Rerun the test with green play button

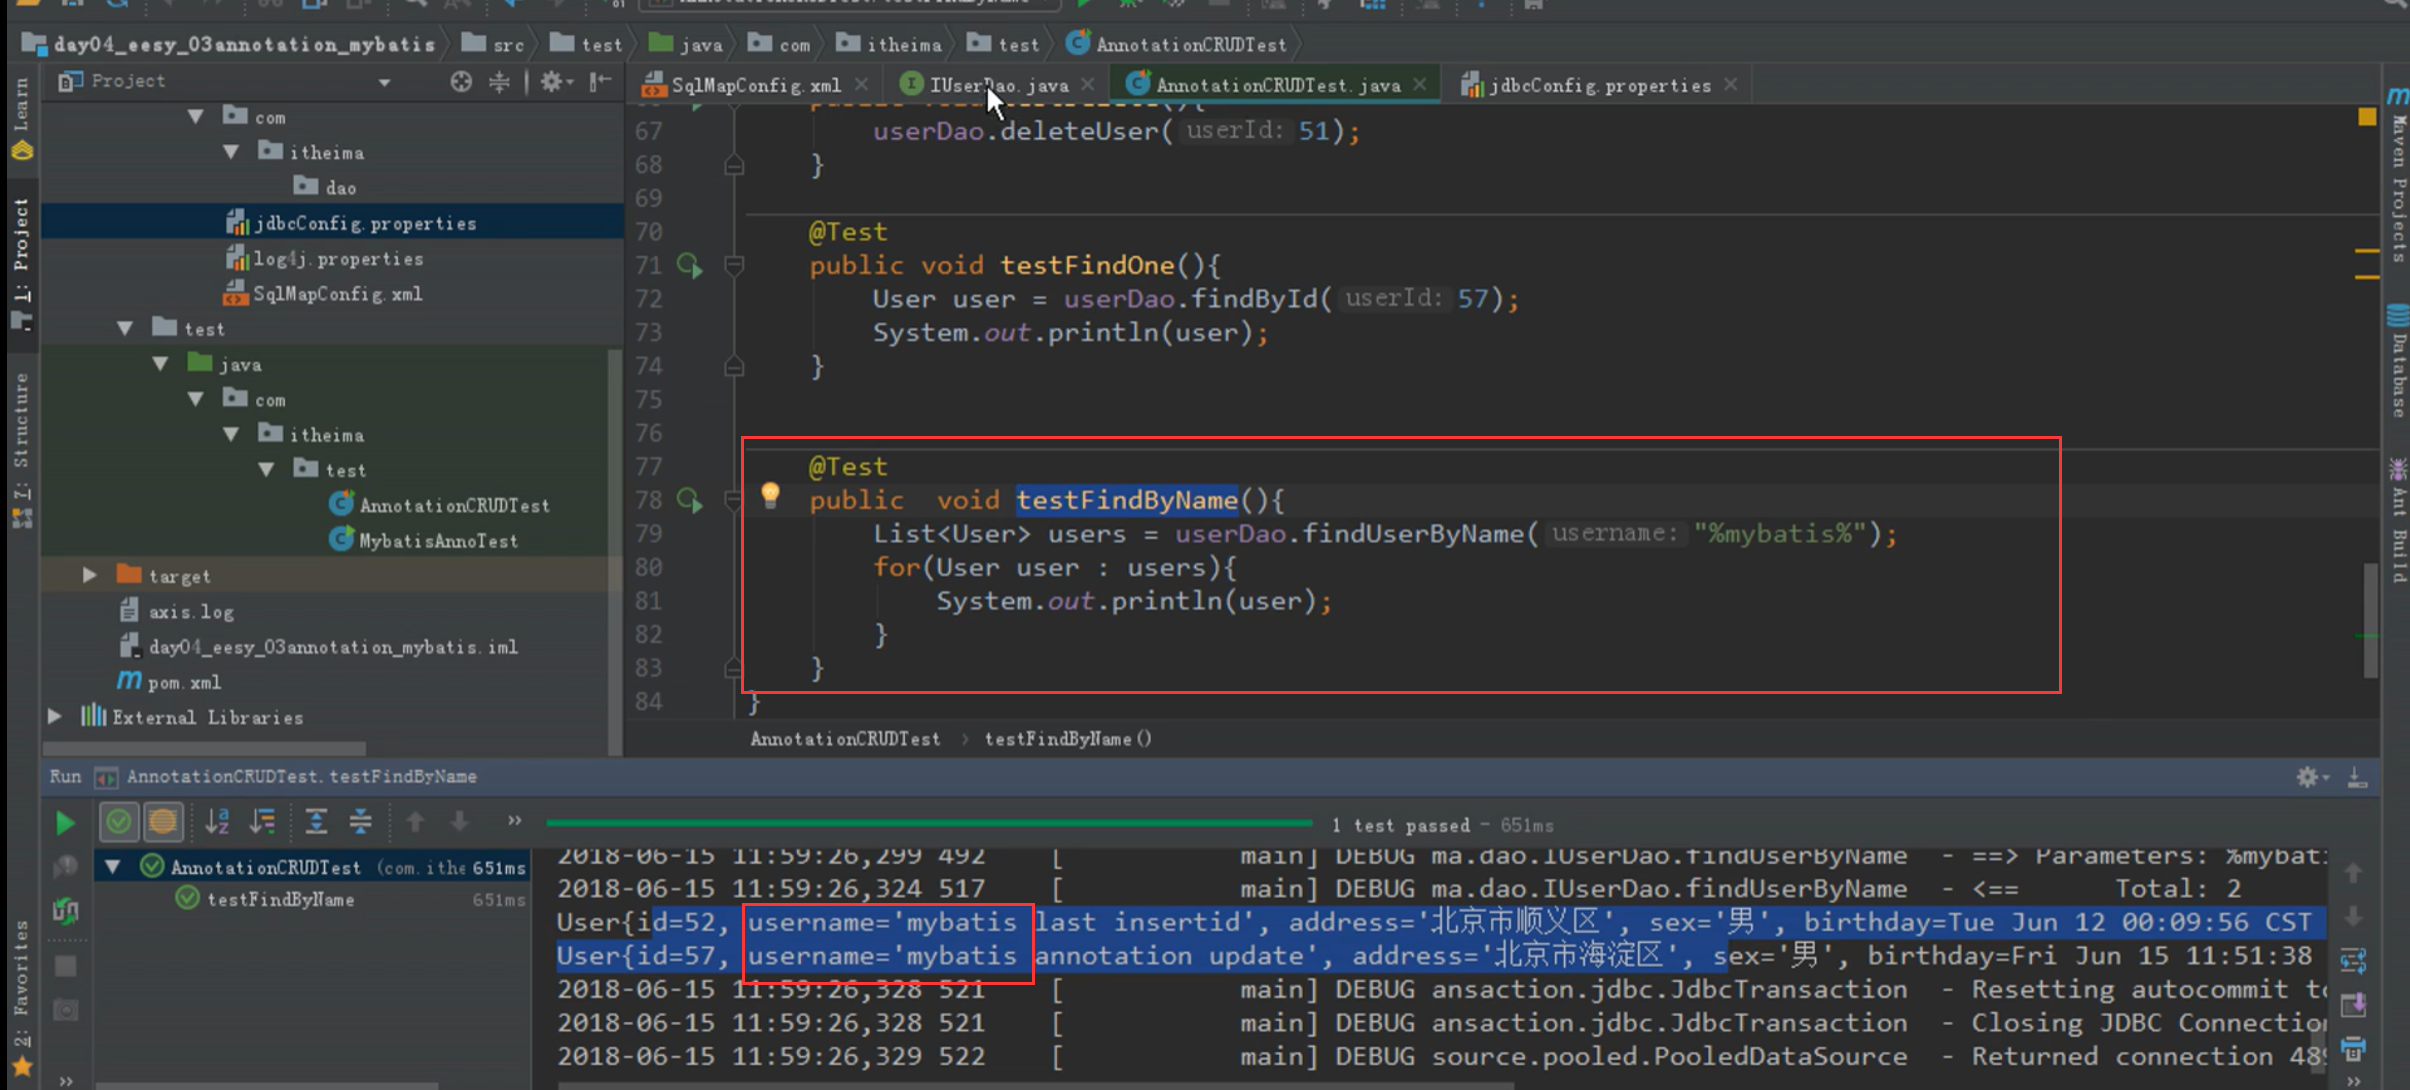point(65,823)
